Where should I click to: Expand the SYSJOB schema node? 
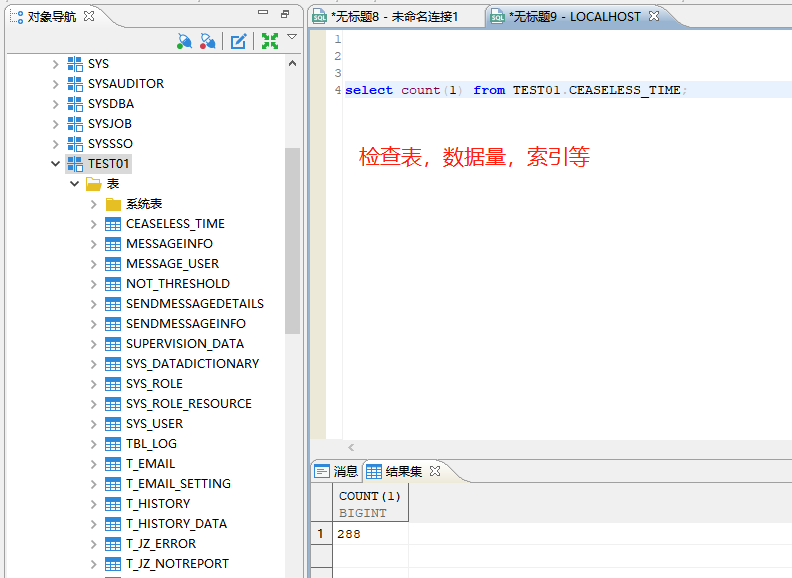coord(56,124)
